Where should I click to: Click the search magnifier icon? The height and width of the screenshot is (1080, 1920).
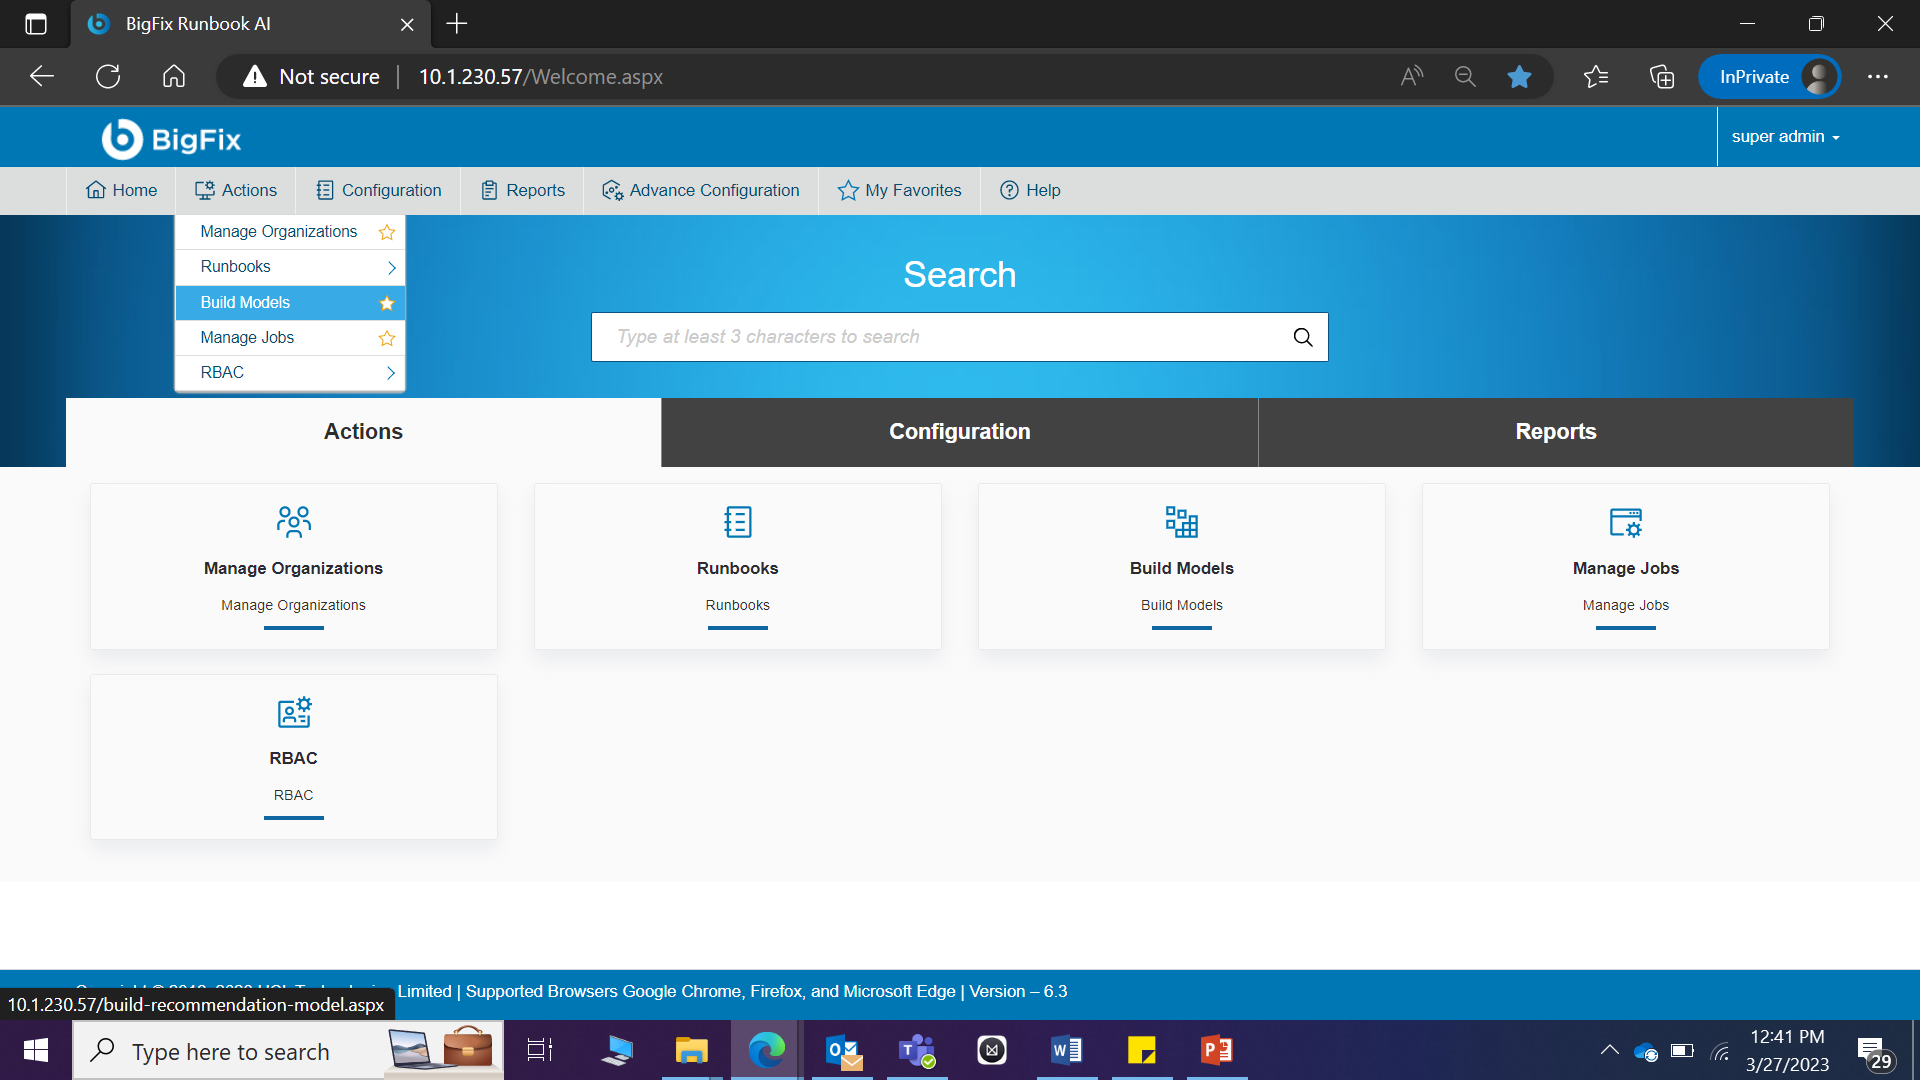(1302, 337)
